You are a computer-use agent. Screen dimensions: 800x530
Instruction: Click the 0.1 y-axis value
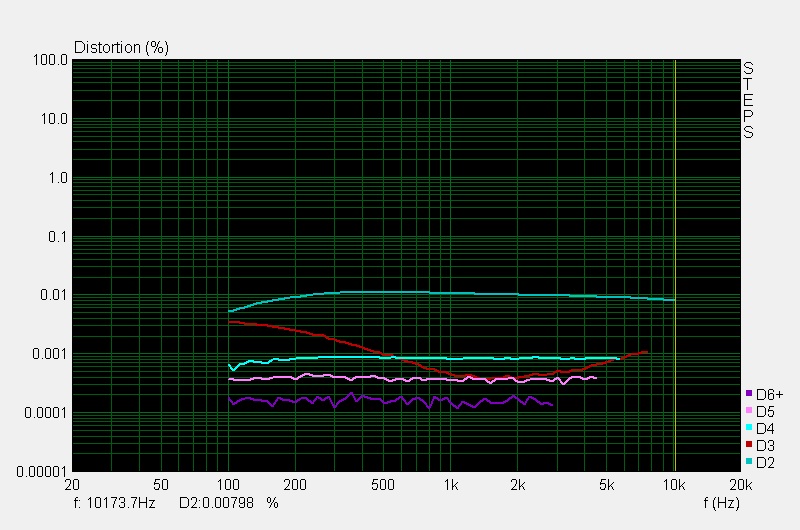(x=58, y=237)
